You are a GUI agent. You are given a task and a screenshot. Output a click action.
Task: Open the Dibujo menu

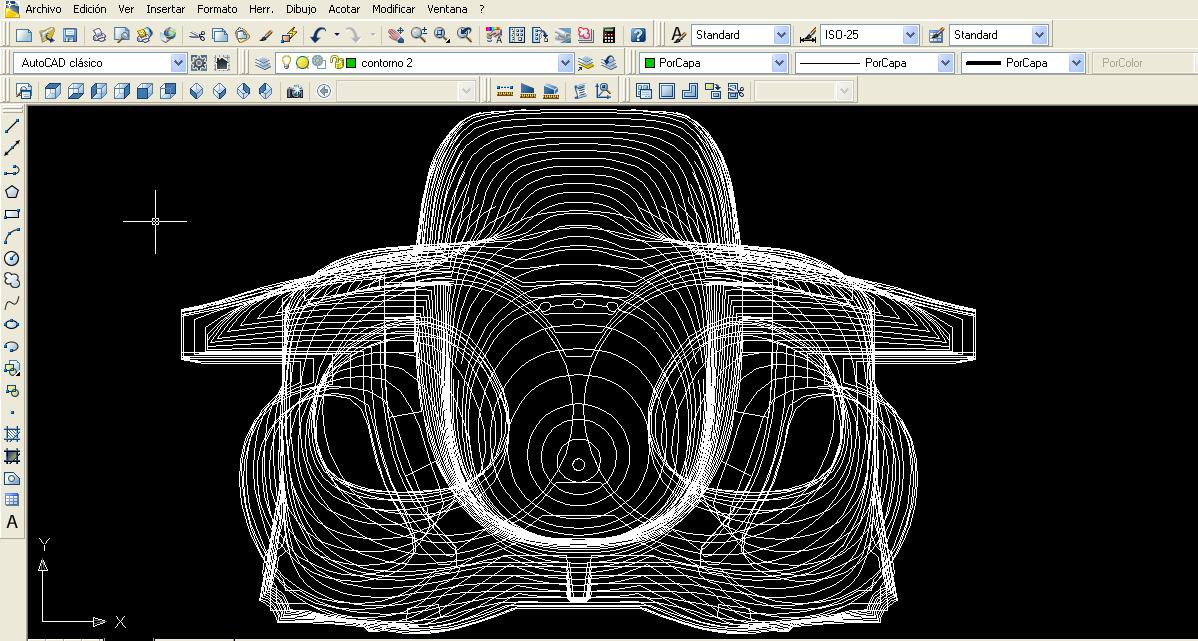(x=301, y=9)
